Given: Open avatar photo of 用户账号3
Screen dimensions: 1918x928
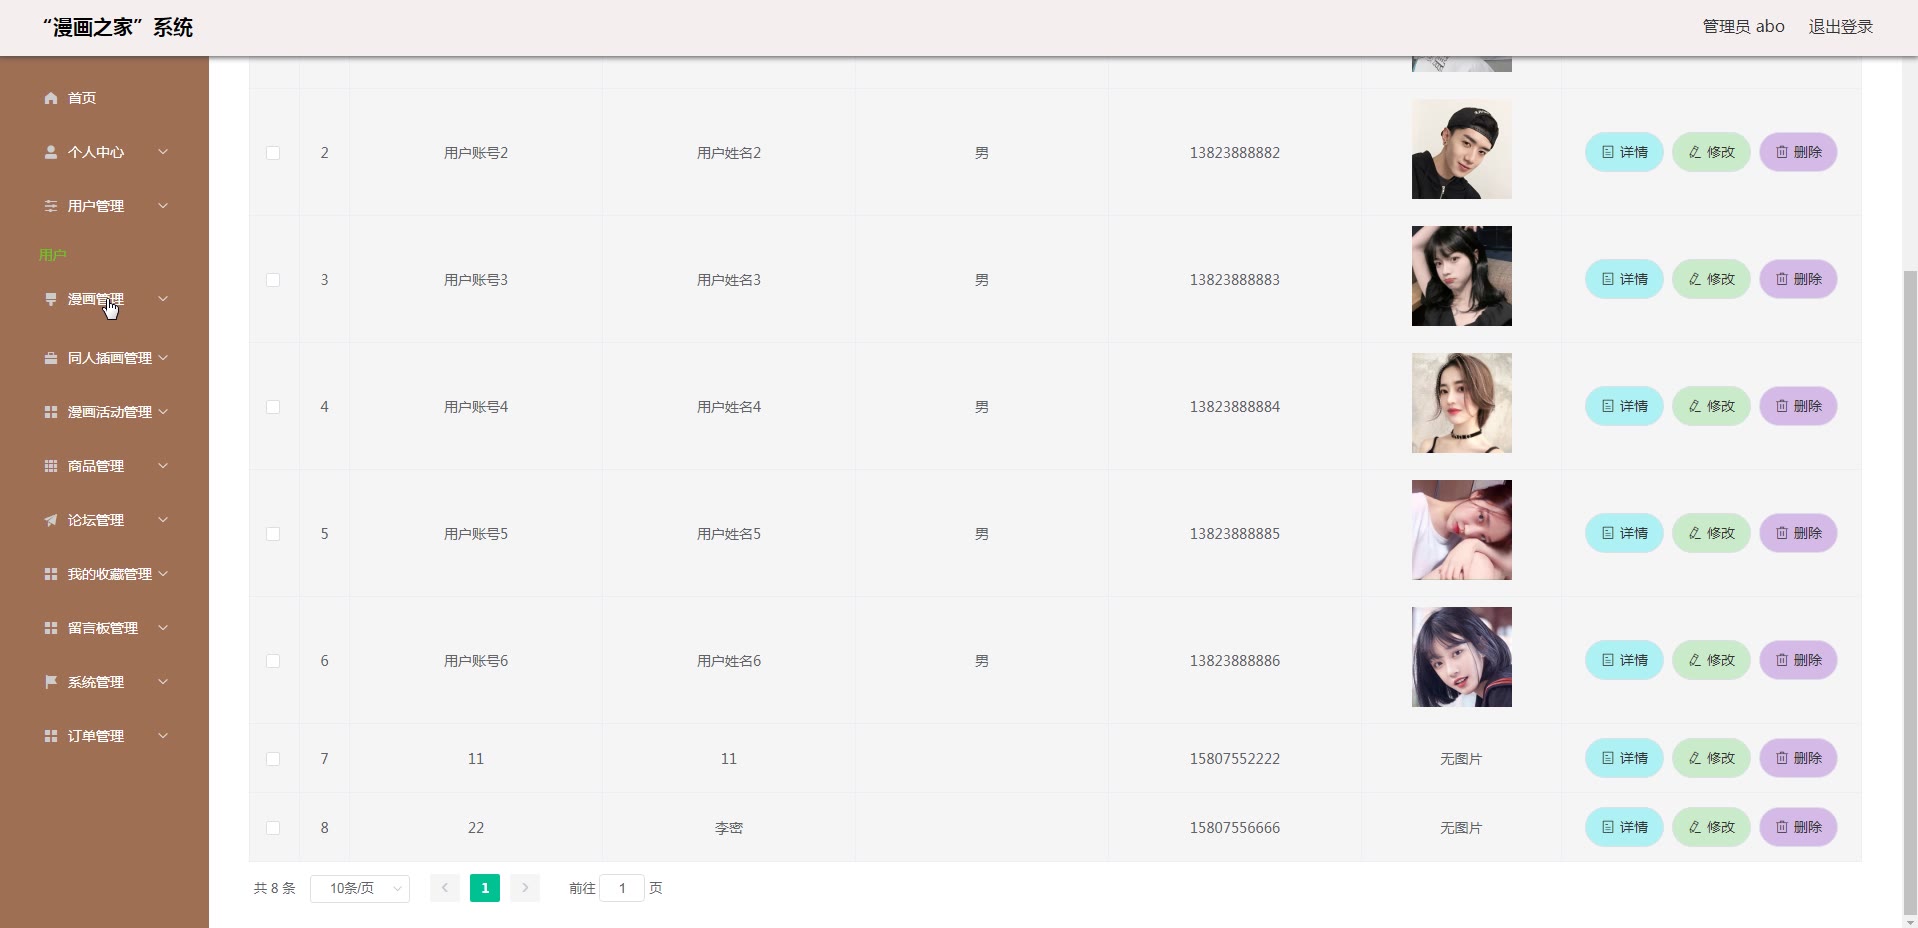Looking at the screenshot, I should [1462, 276].
